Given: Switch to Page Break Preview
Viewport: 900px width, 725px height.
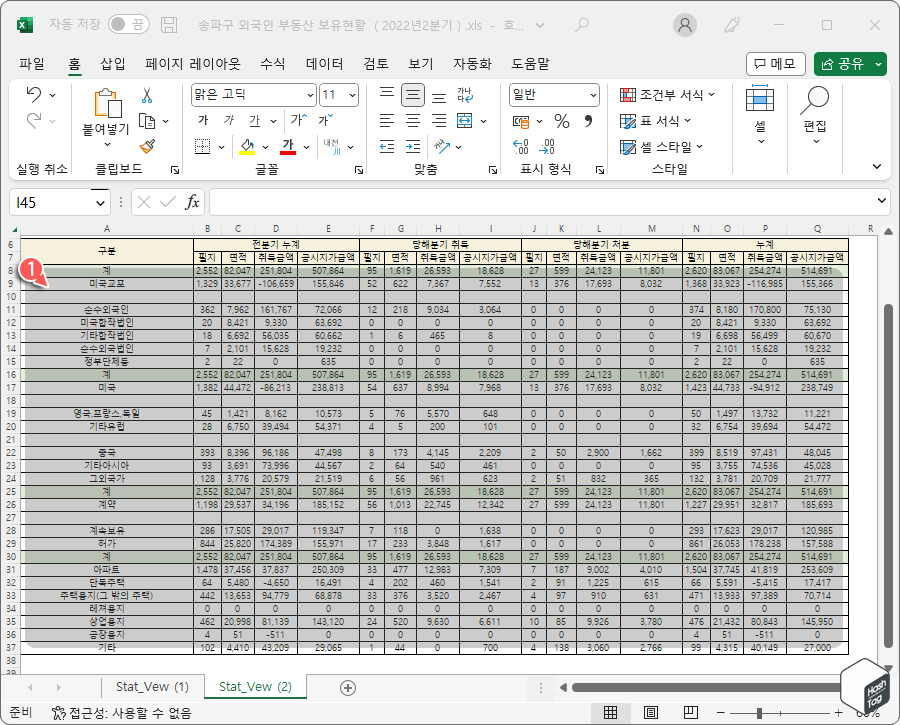Looking at the screenshot, I should pos(690,713).
